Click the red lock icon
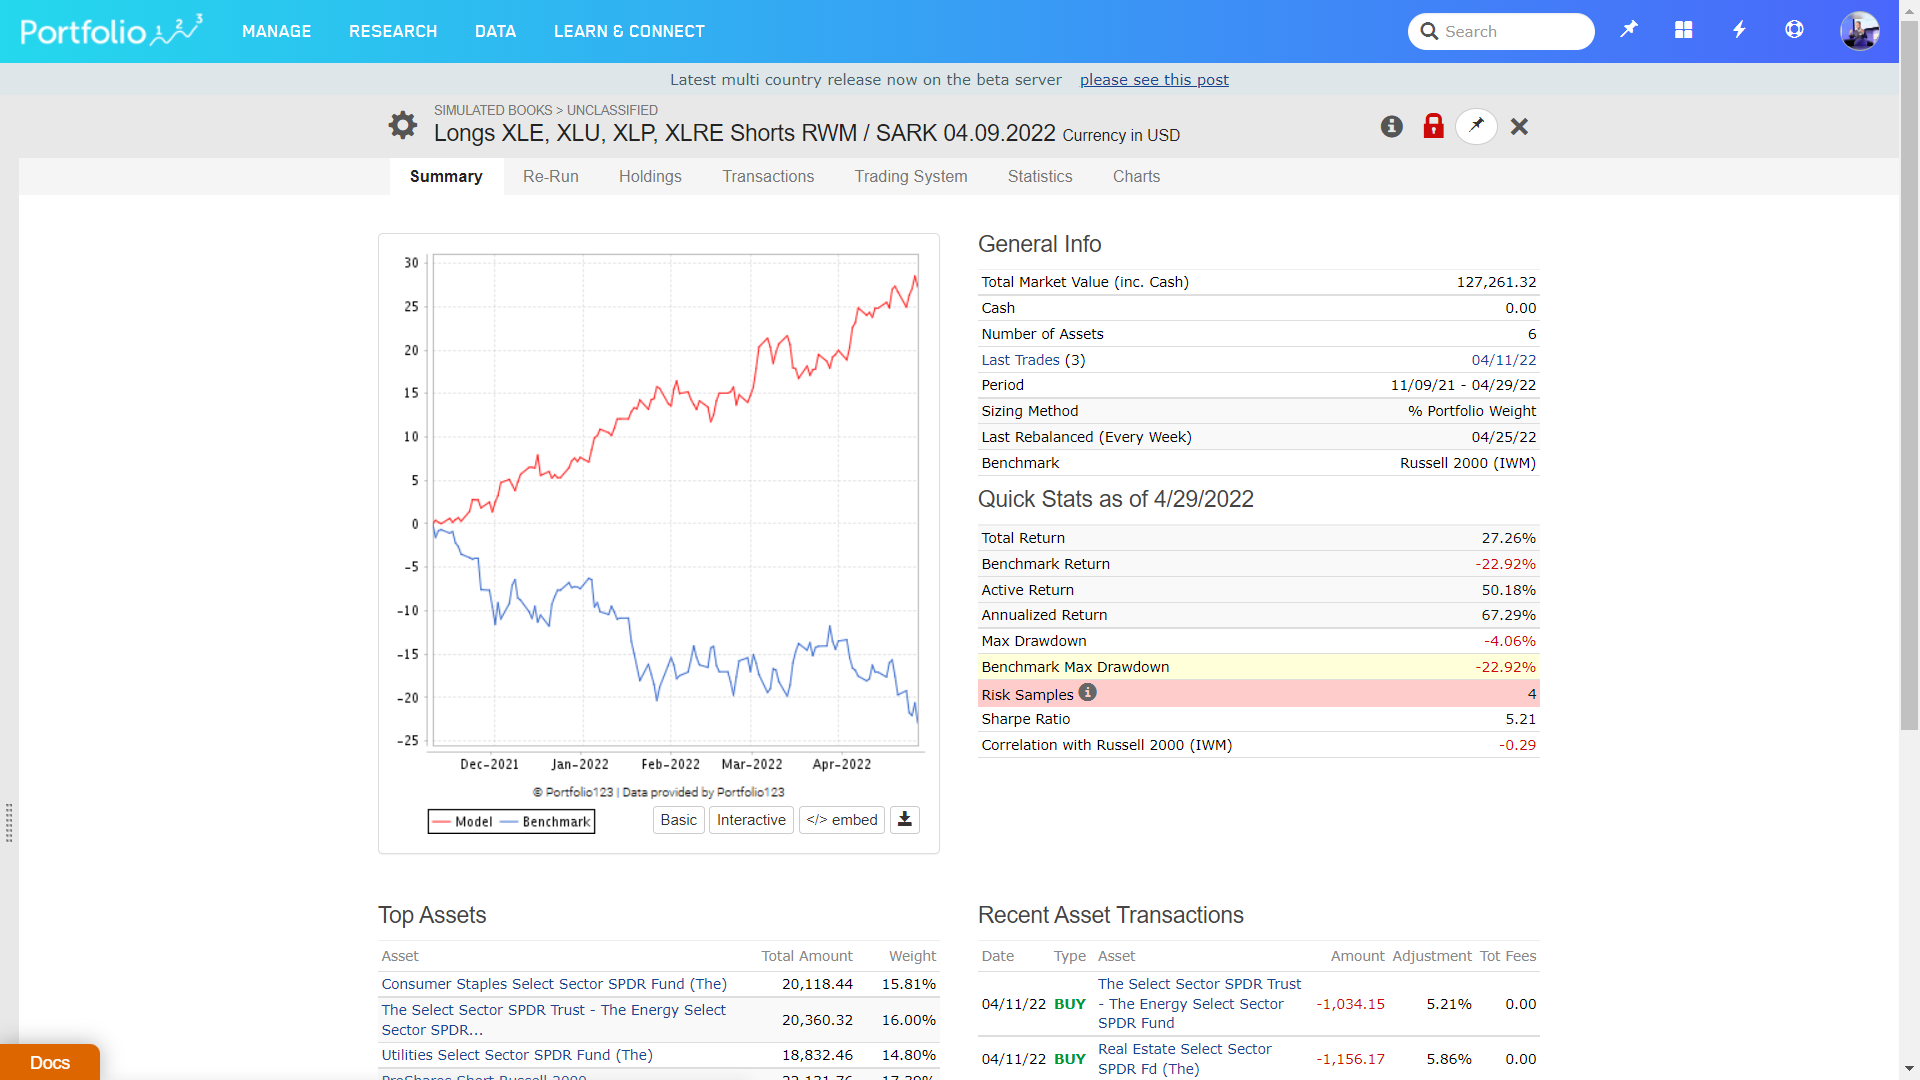The image size is (1920, 1080). (1433, 126)
